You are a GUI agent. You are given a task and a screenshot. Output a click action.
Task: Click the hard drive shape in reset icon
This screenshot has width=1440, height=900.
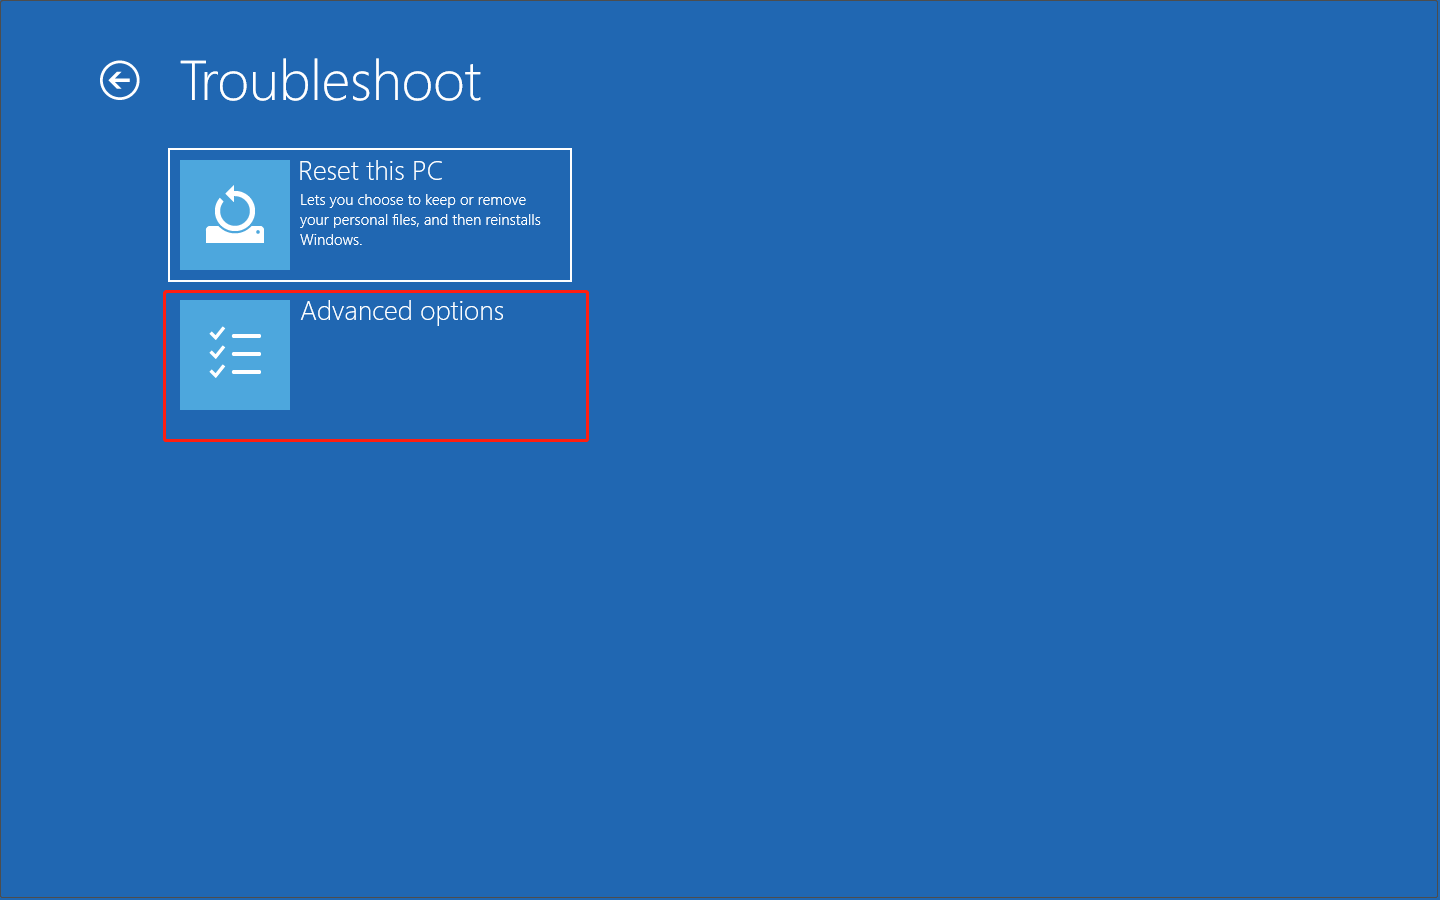(x=235, y=235)
